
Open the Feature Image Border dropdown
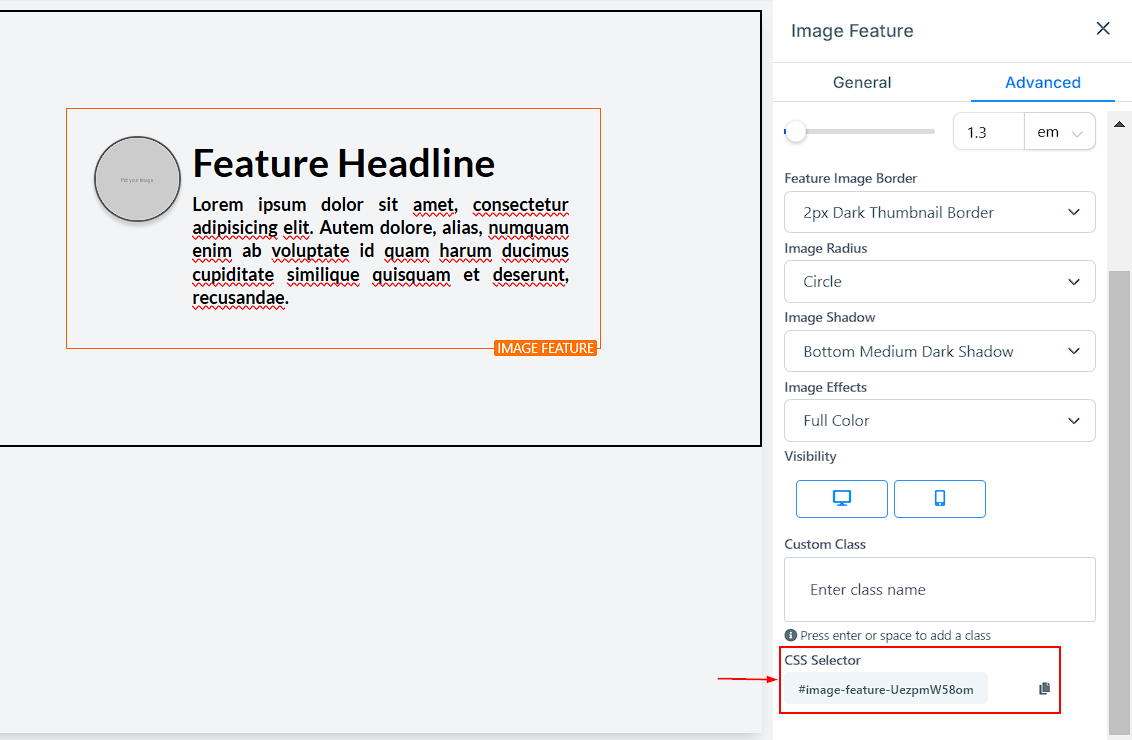coord(939,212)
